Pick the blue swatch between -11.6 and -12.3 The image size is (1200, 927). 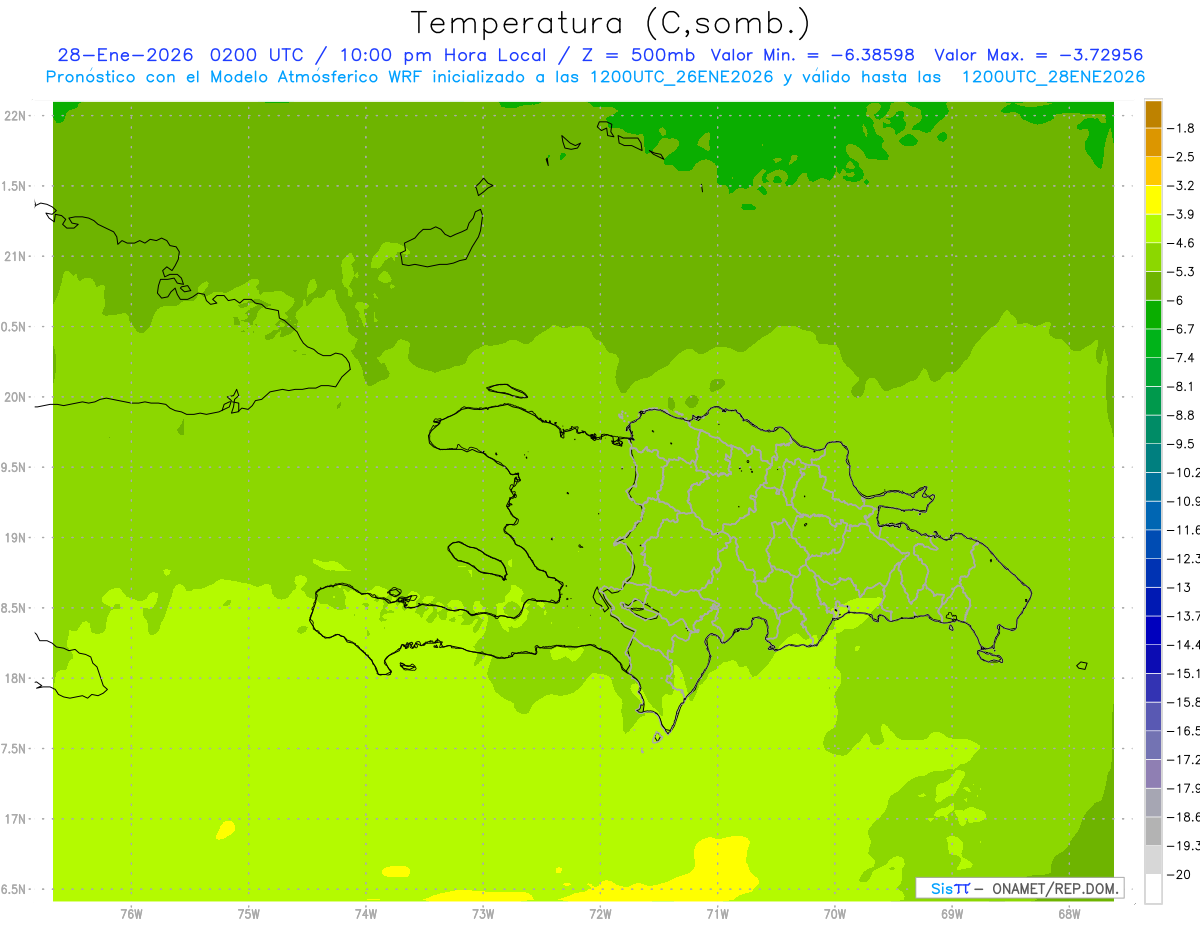[x=1153, y=544]
